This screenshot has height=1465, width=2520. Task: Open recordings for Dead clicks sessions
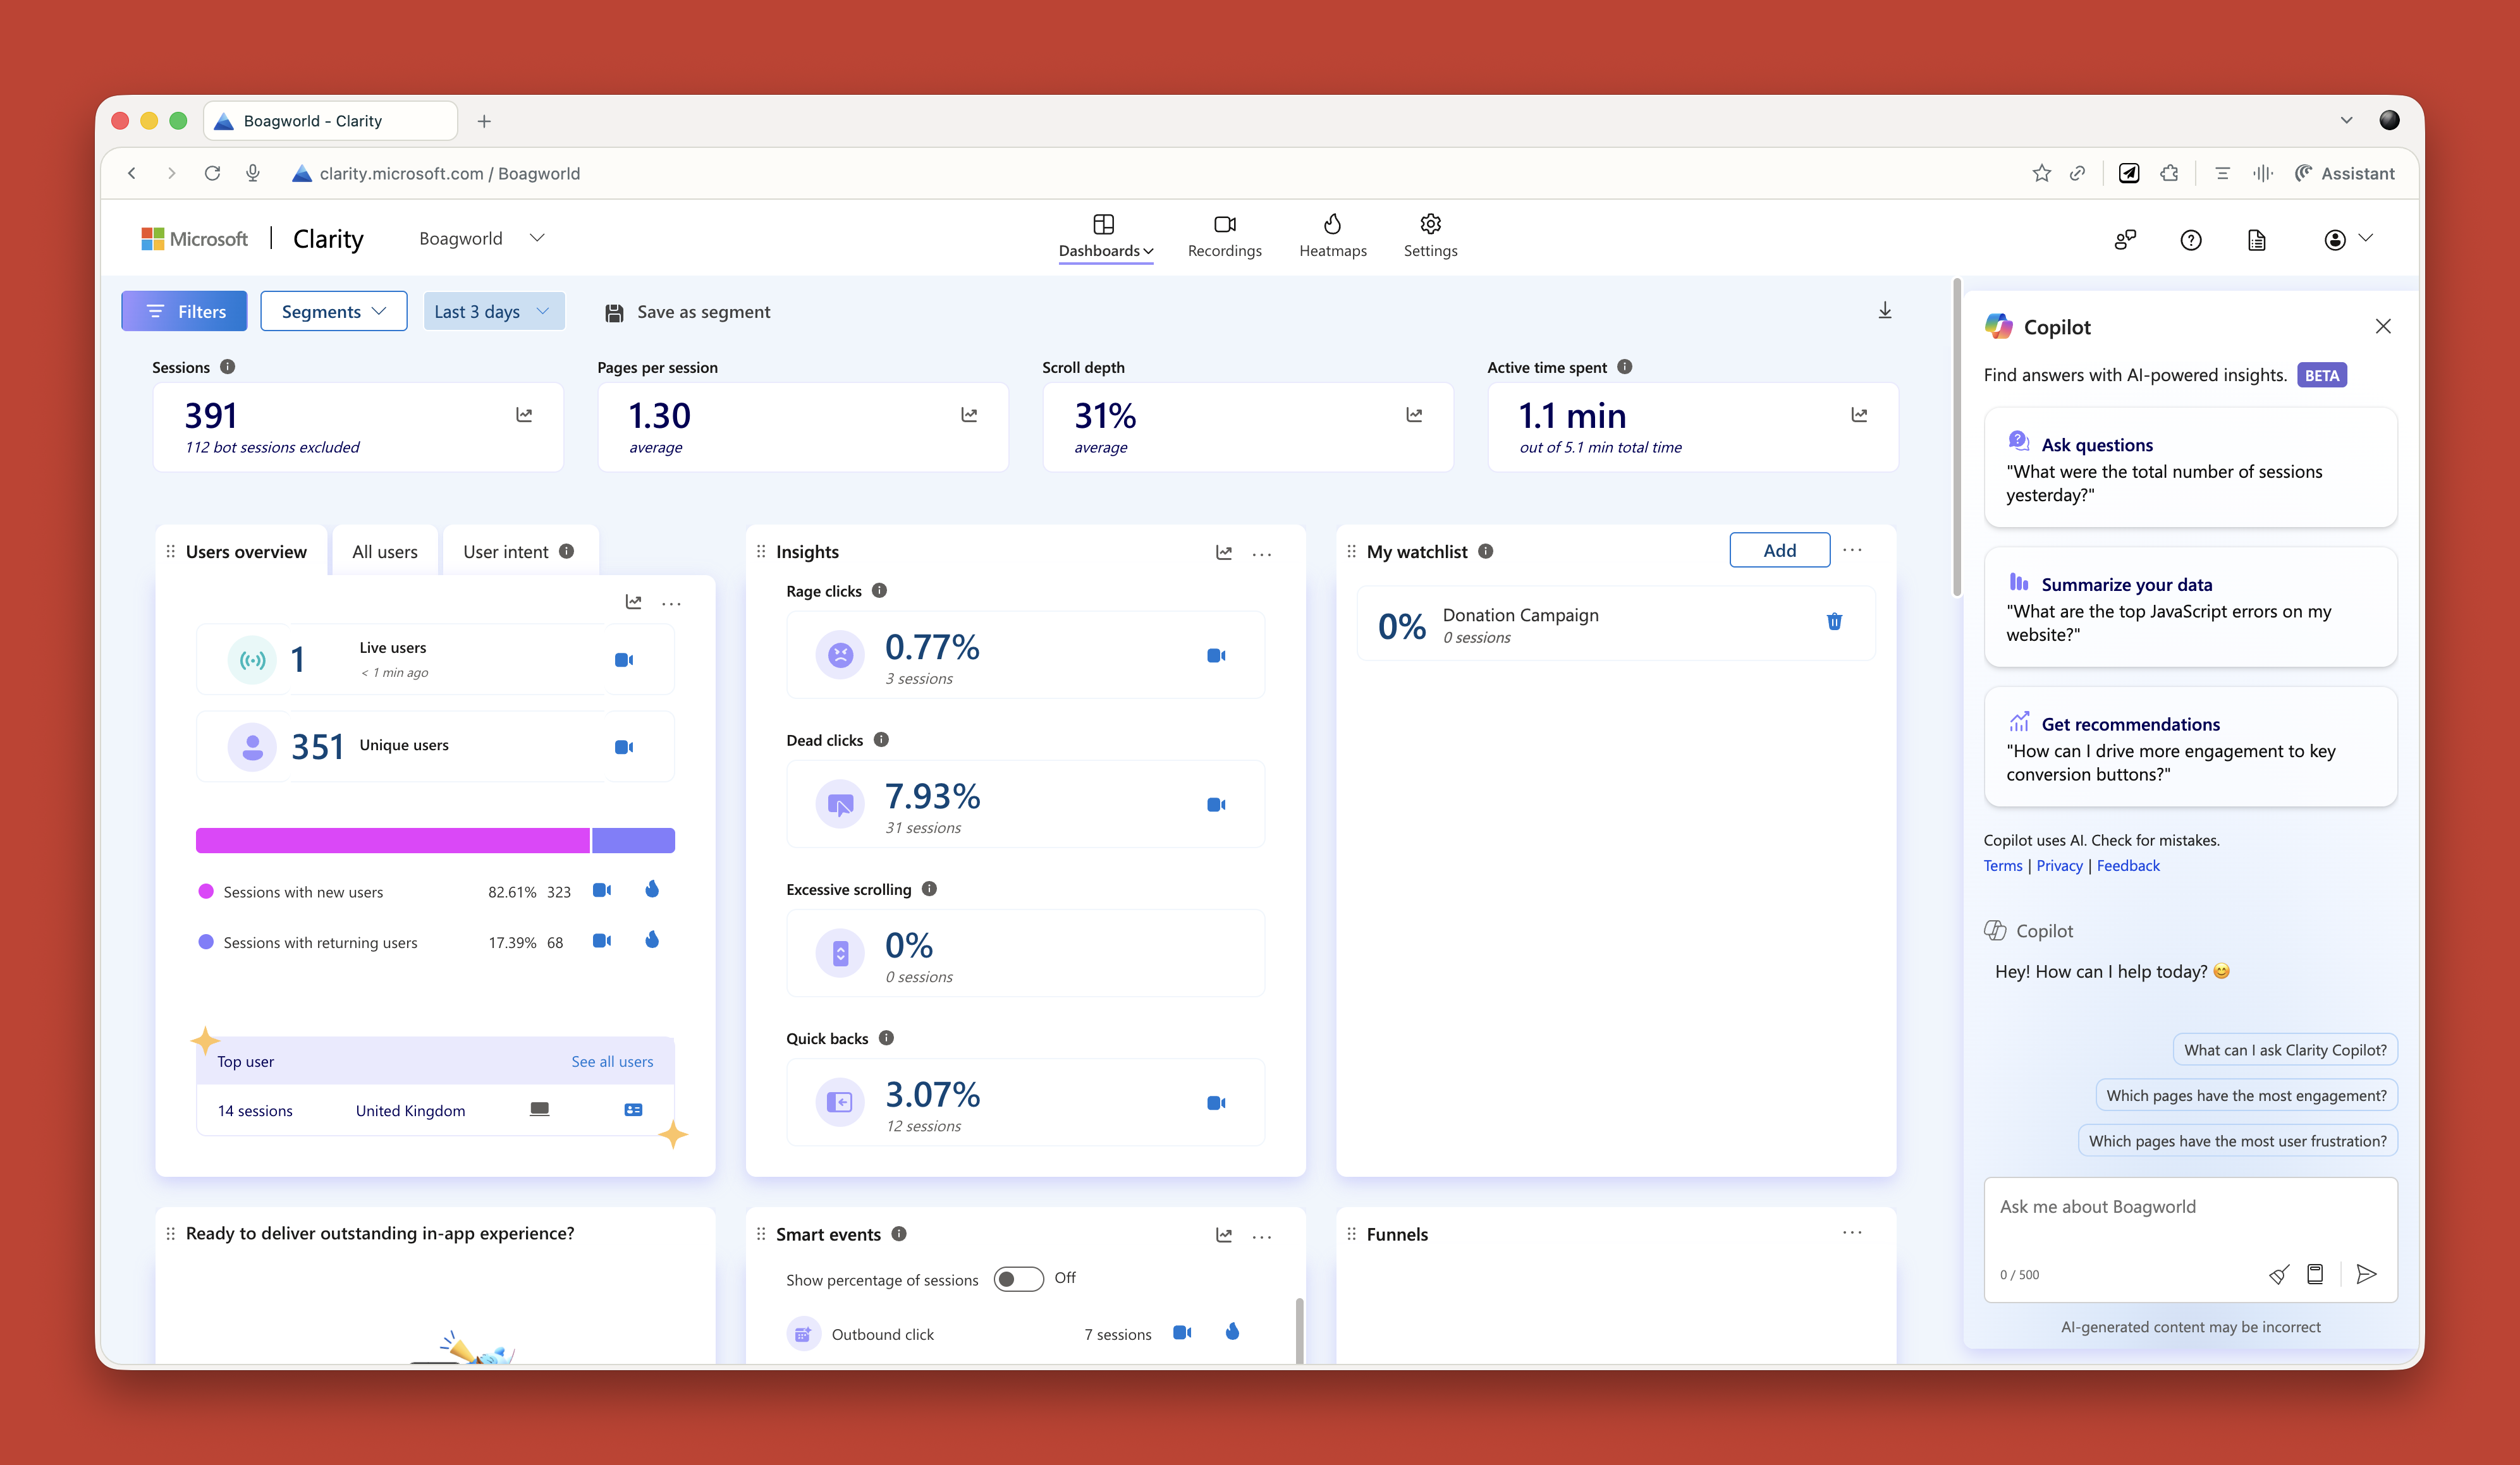tap(1216, 804)
